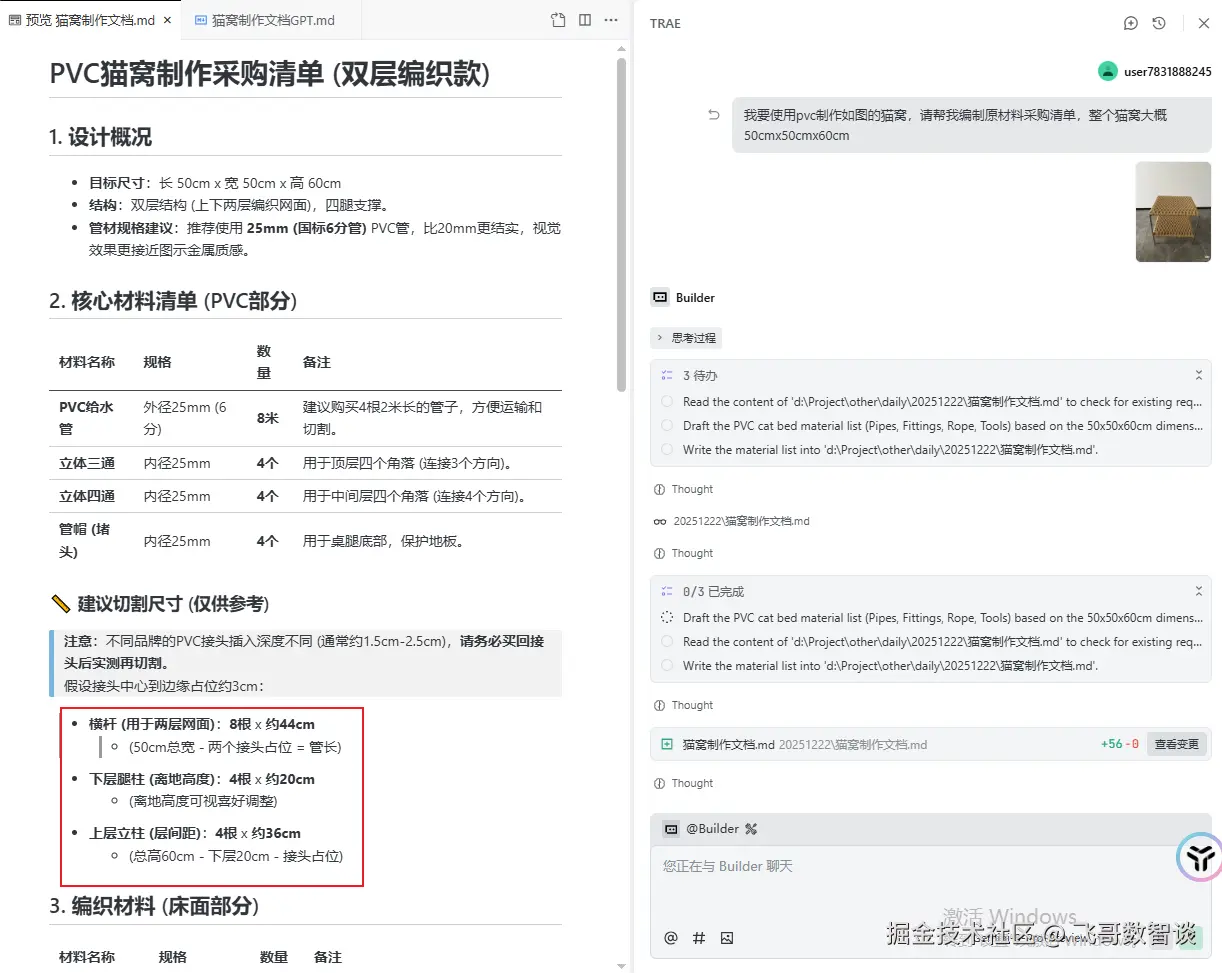The height and width of the screenshot is (973, 1222).
Task: Expand the 思考过程 section
Action: click(686, 338)
